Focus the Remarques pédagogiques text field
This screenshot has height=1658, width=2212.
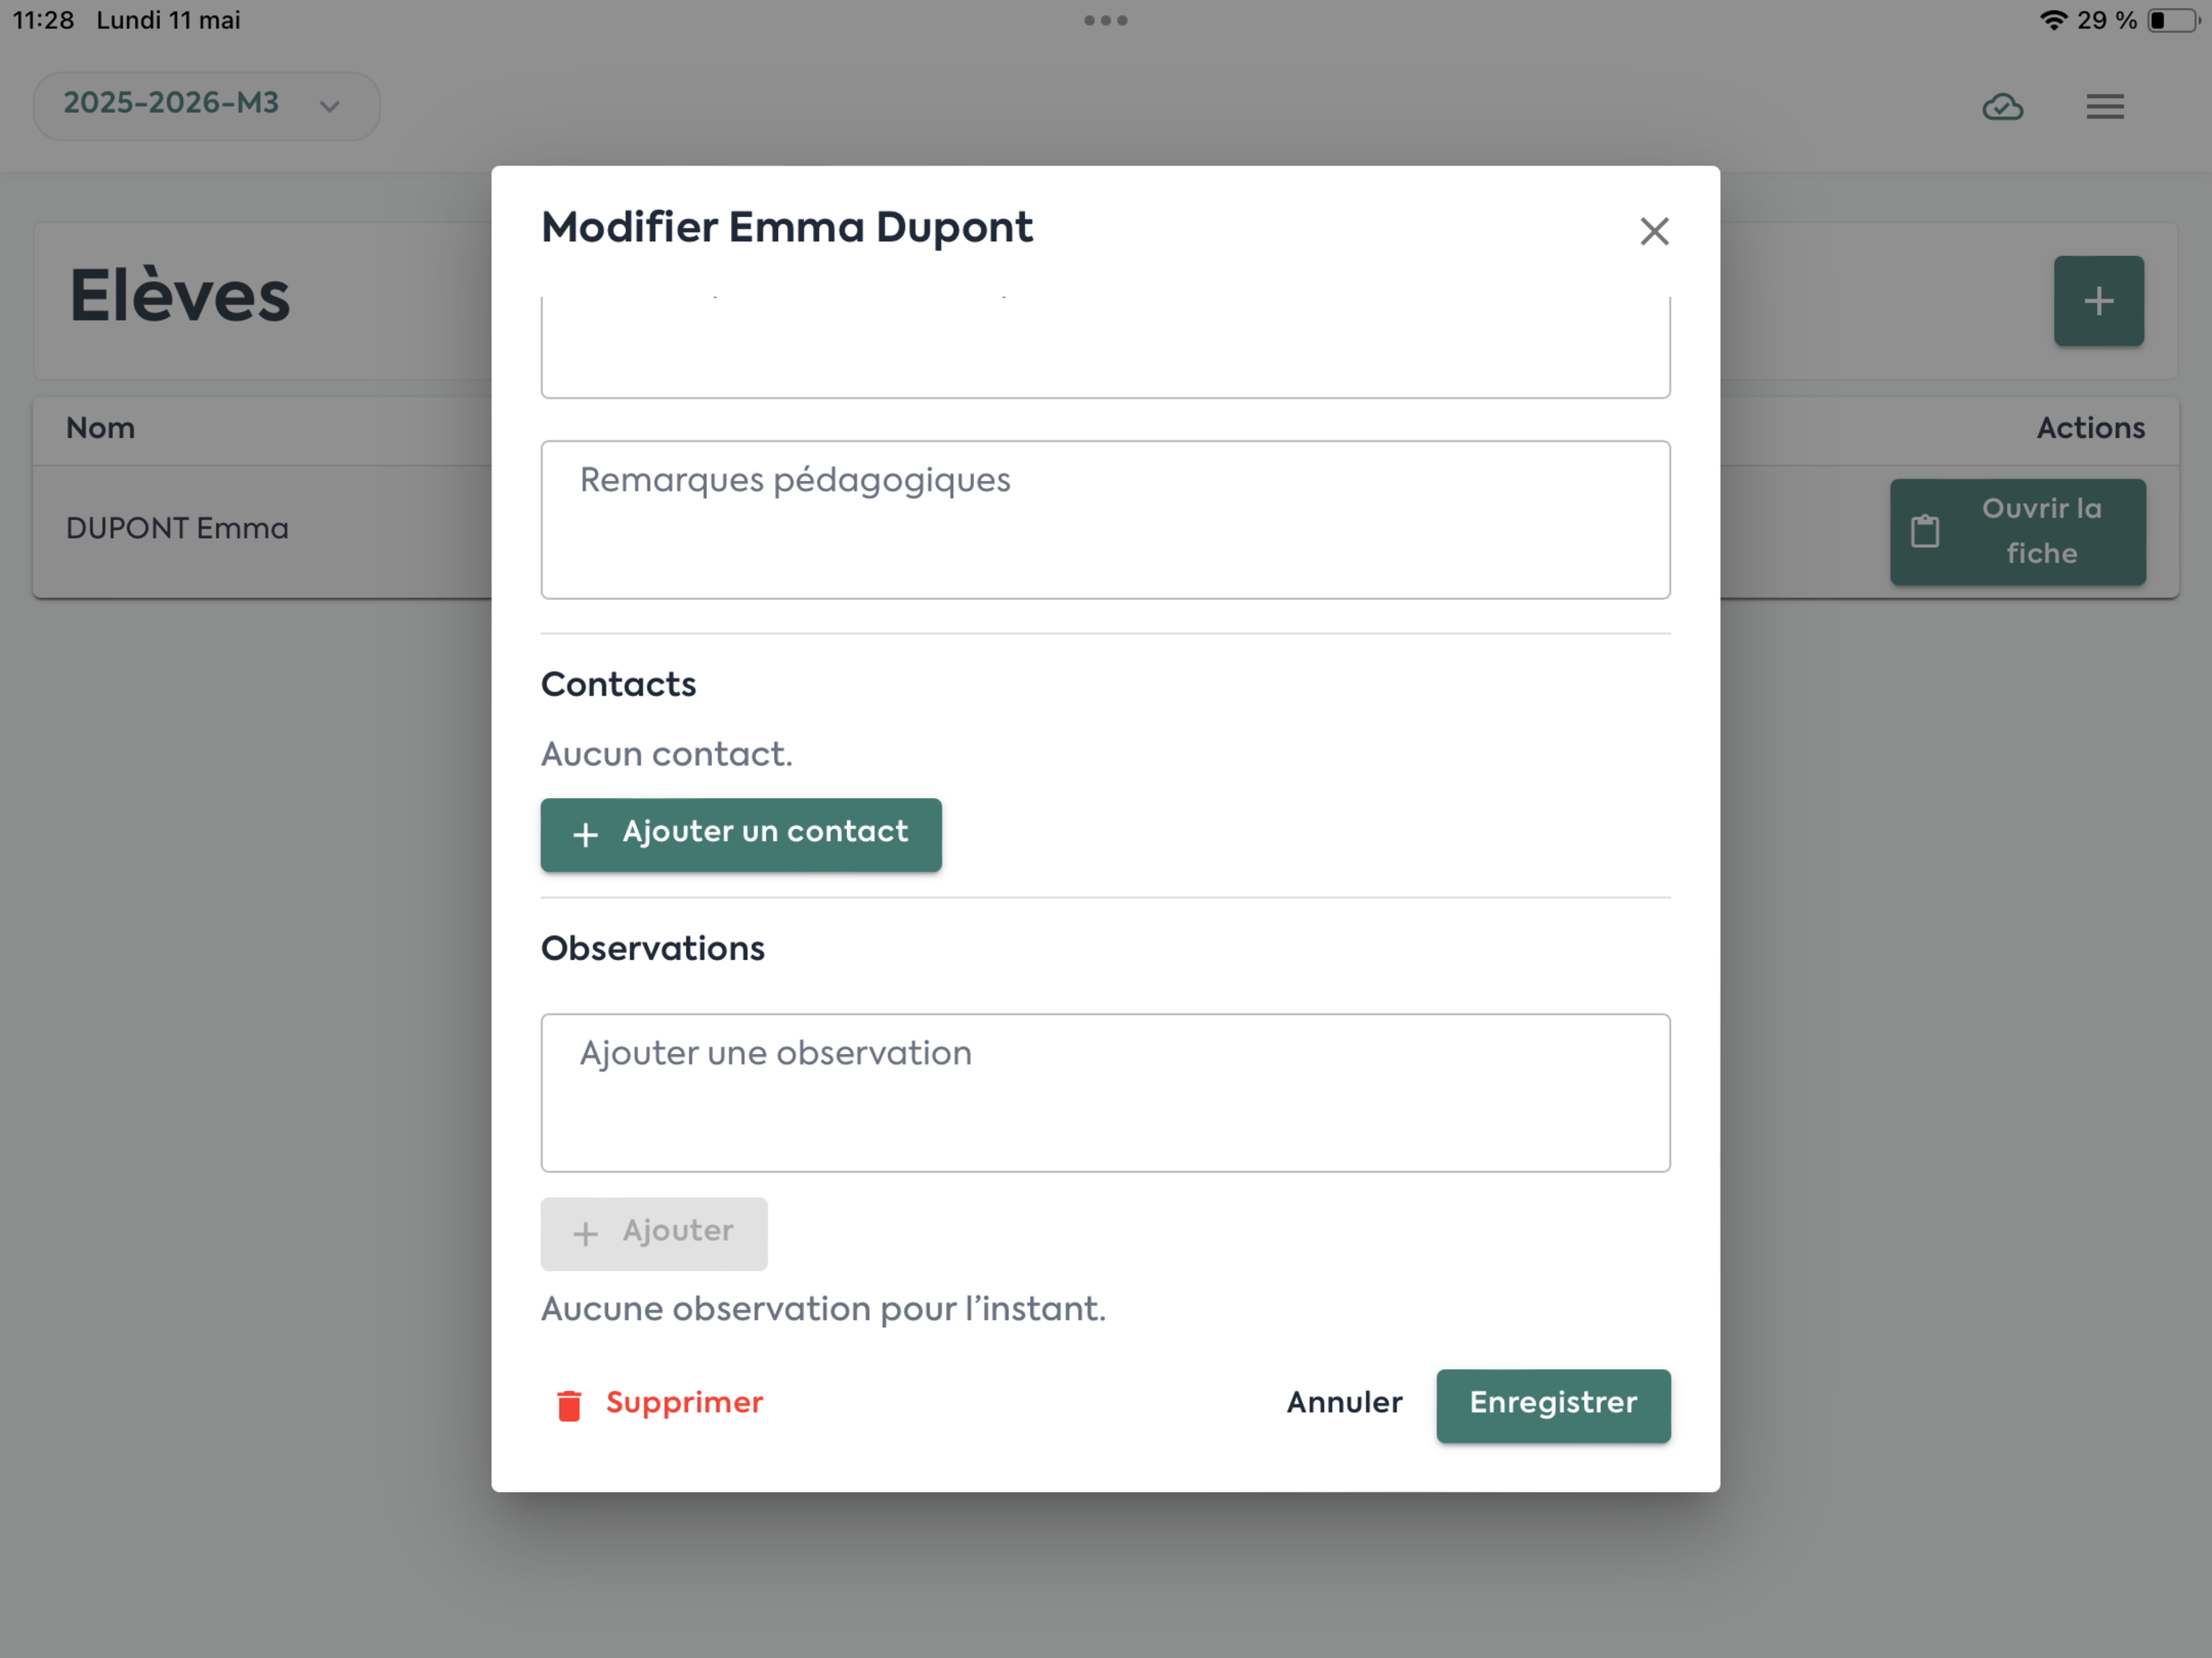point(1105,520)
